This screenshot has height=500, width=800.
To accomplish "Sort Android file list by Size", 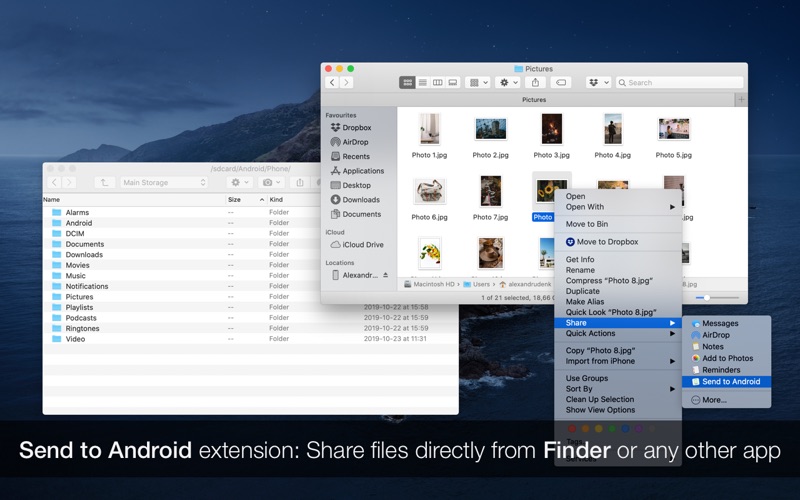I will point(246,199).
